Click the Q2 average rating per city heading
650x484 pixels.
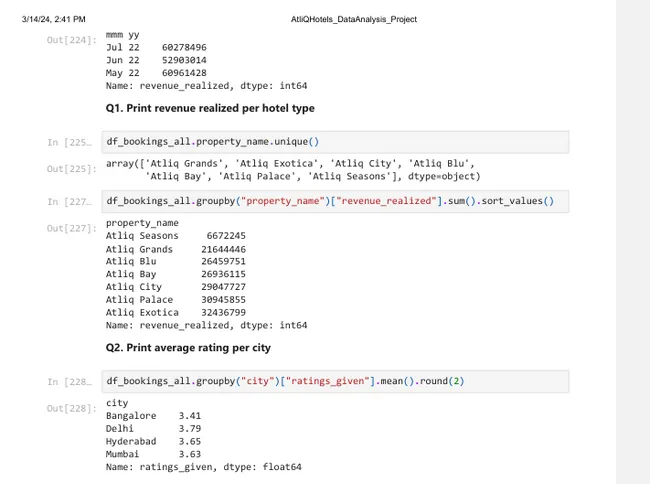[x=188, y=348]
